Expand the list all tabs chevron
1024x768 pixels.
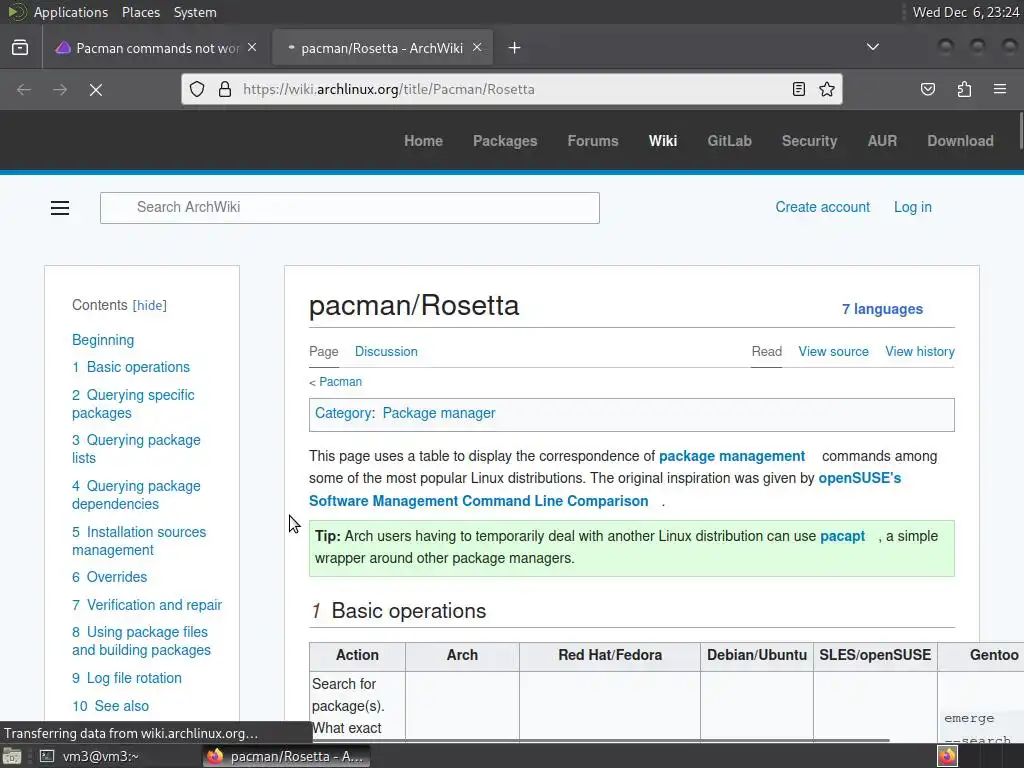pyautogui.click(x=872, y=47)
